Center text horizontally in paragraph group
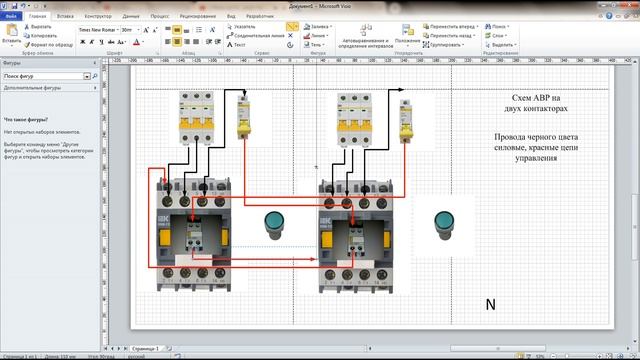The height and width of the screenshot is (360, 640). [177, 42]
